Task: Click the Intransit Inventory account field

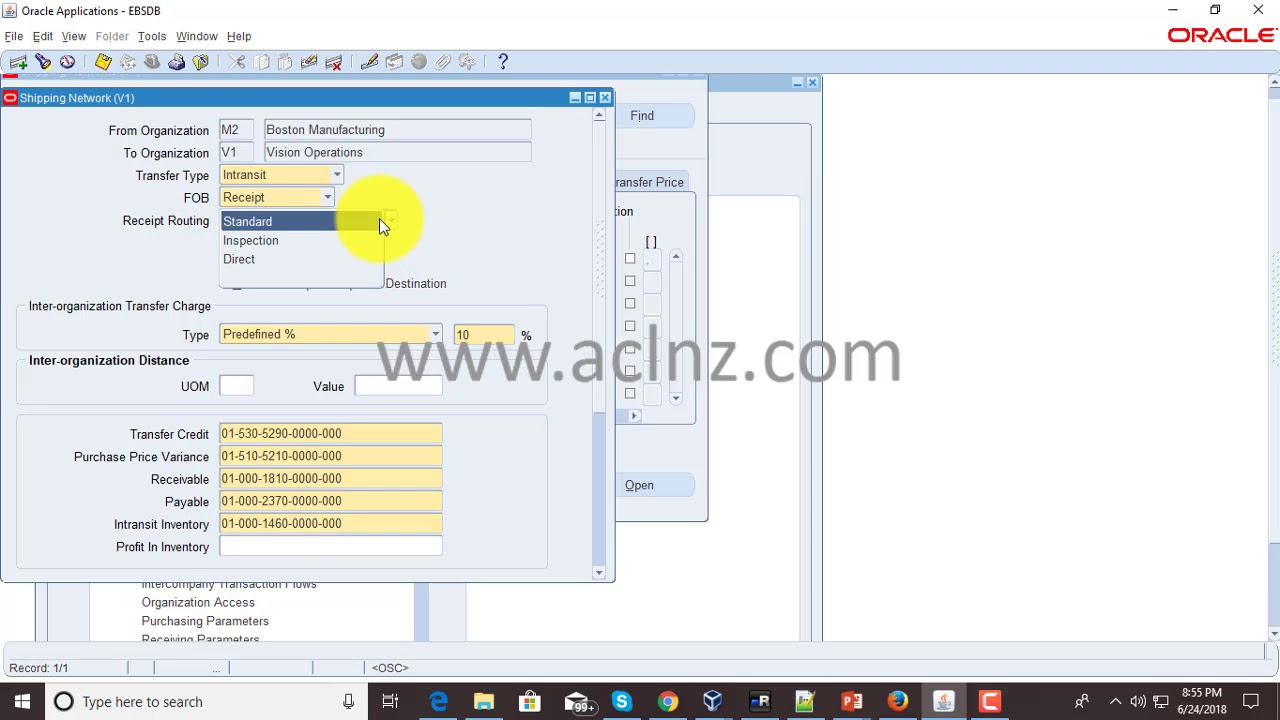Action: [331, 524]
